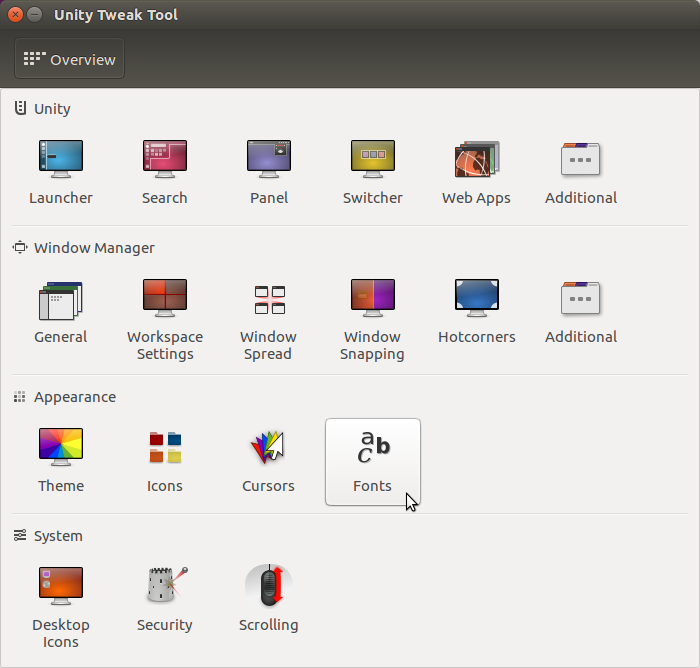Image resolution: width=700 pixels, height=668 pixels.
Task: Open the Search settings icon
Action: [x=165, y=171]
